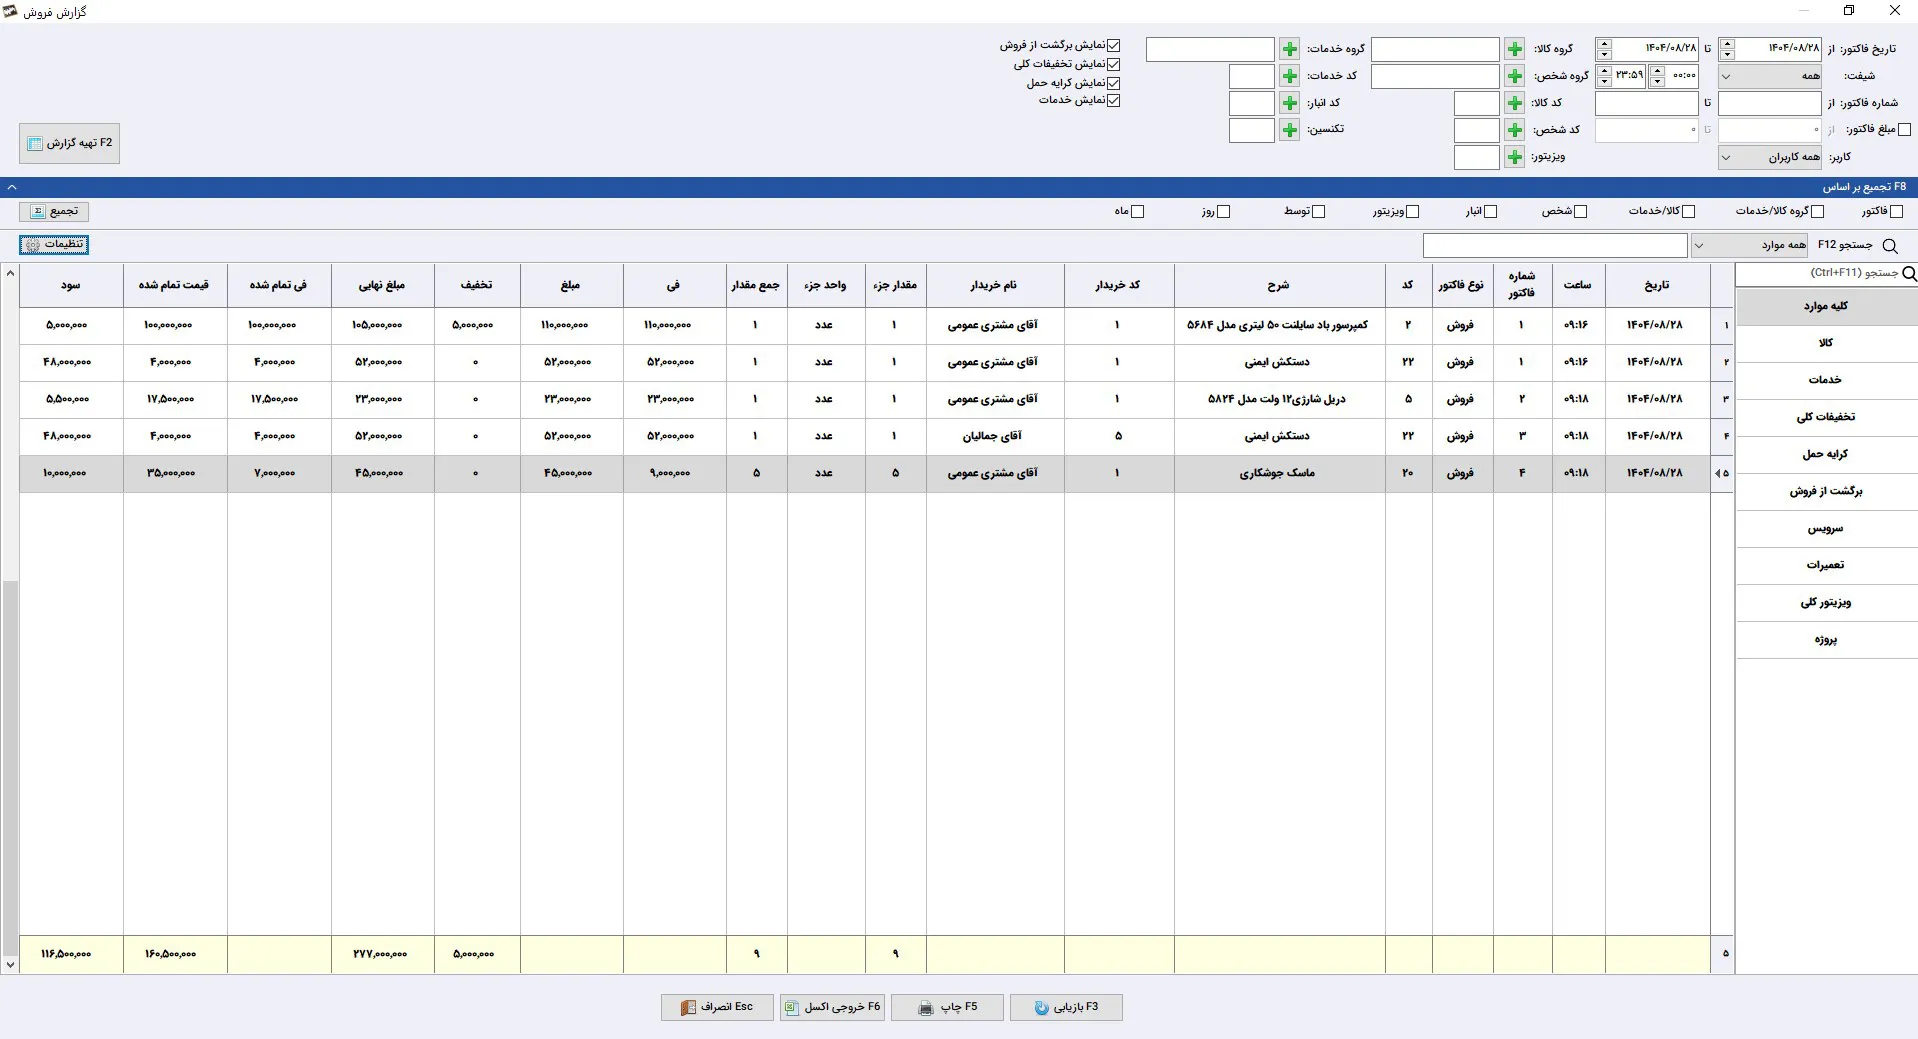Click green plus next to گروه کالا
Image resolution: width=1918 pixels, height=1039 pixels.
pyautogui.click(x=1514, y=49)
